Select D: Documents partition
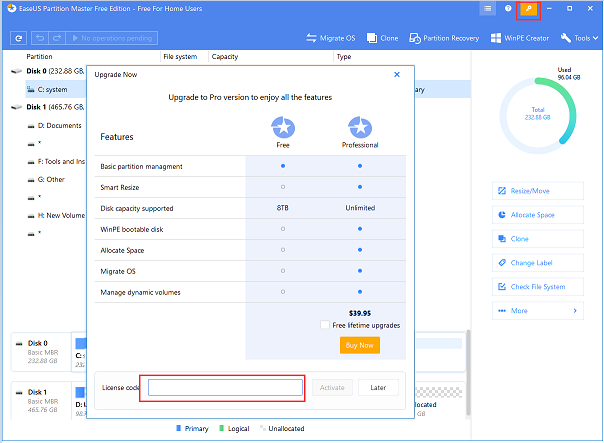 coord(56,126)
